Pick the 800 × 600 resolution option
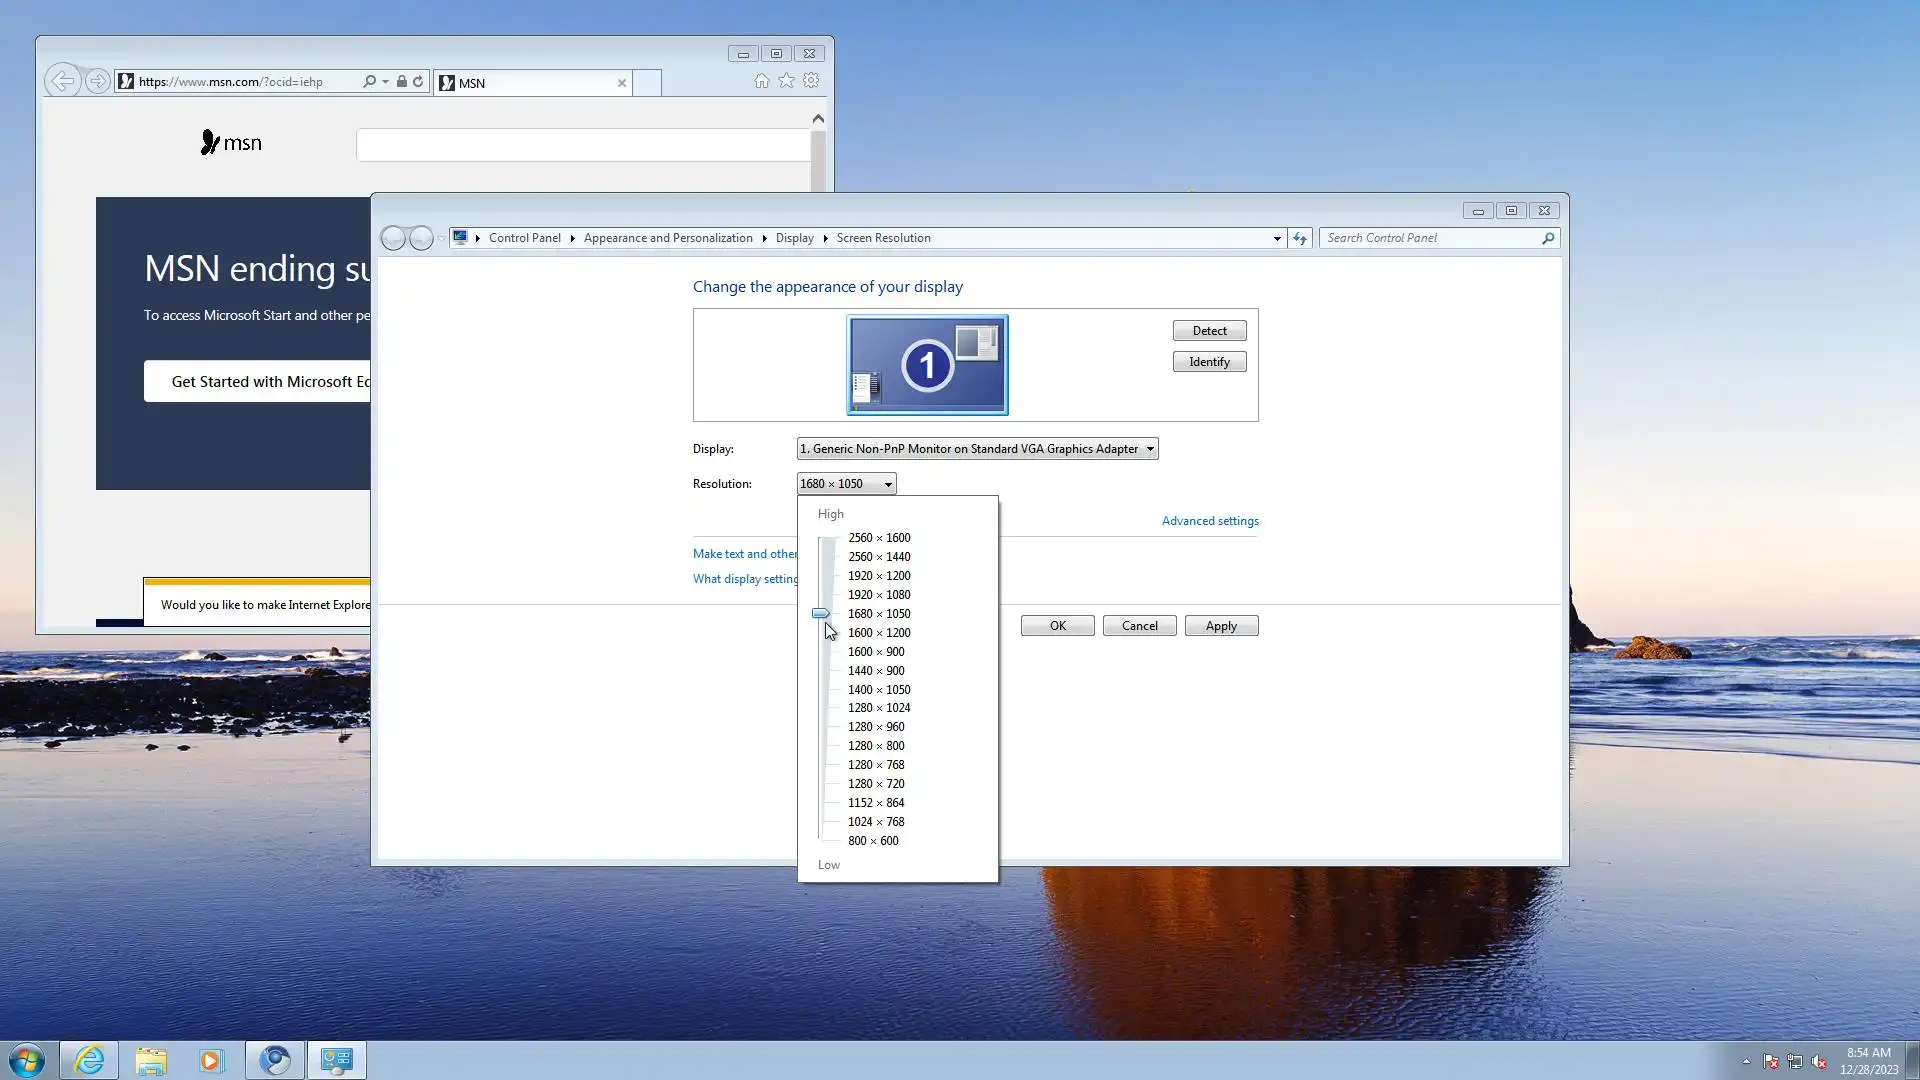This screenshot has width=1920, height=1080. pyautogui.click(x=873, y=841)
